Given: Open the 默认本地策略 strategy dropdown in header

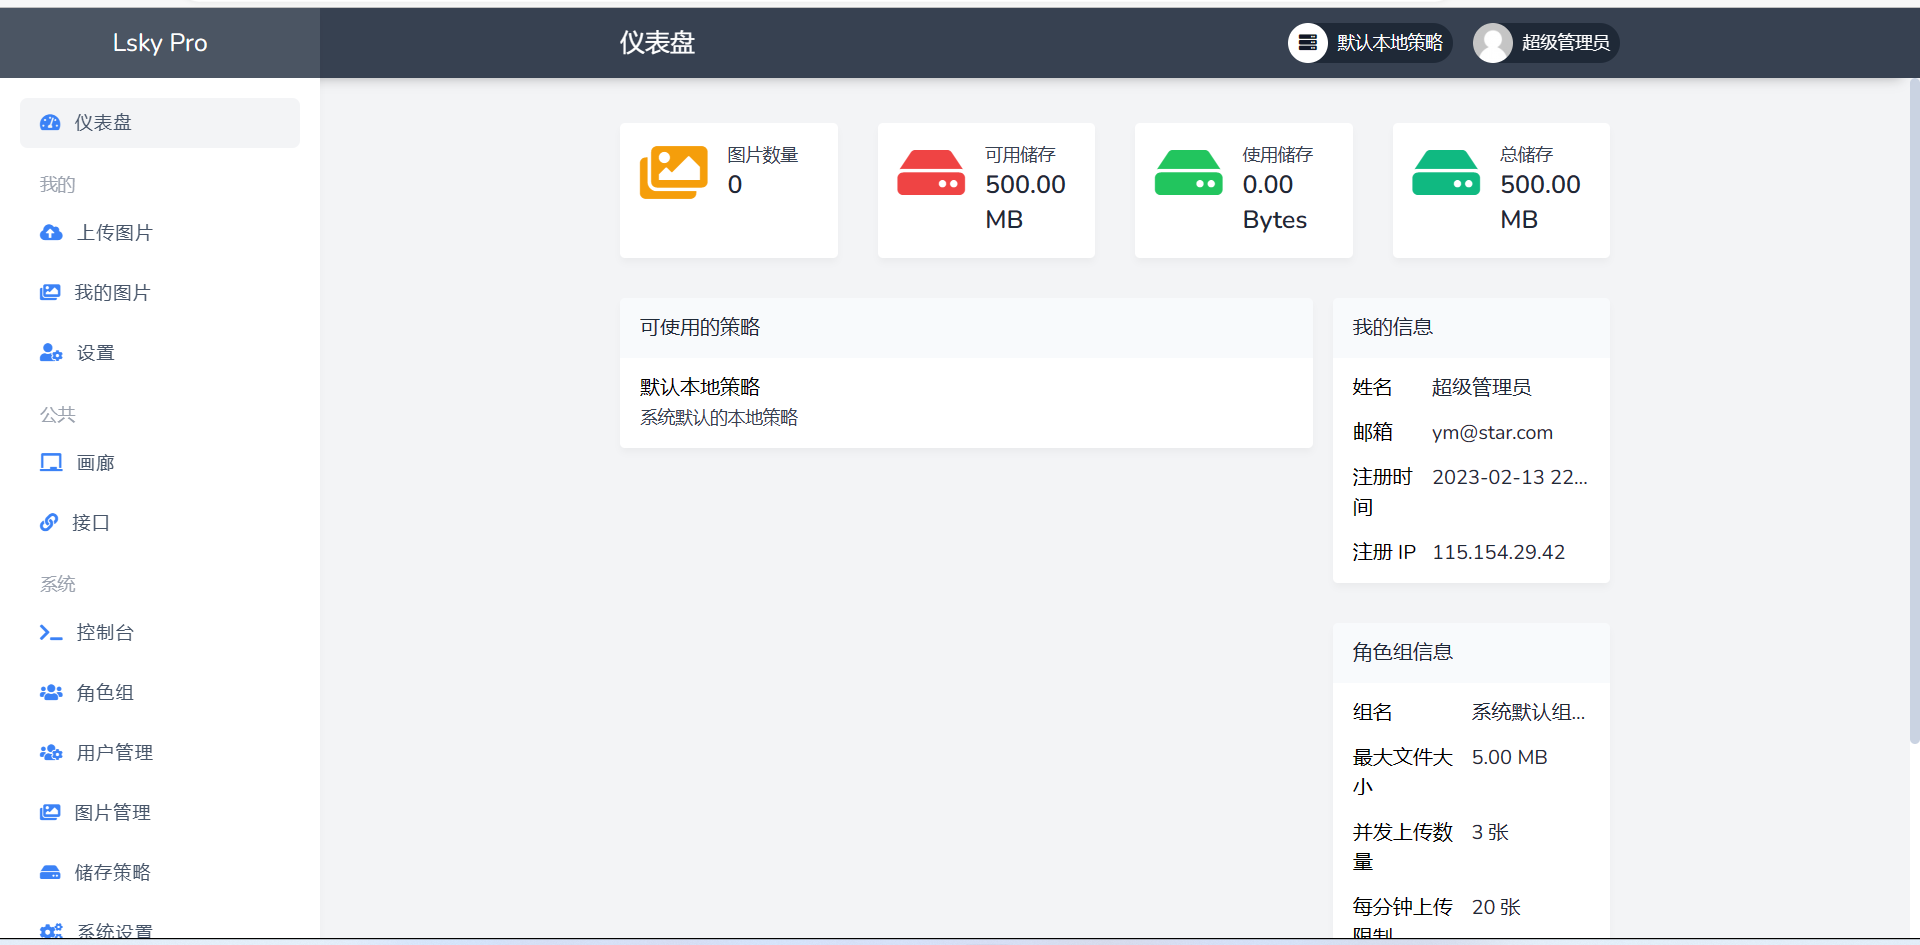Looking at the screenshot, I should tap(1370, 43).
